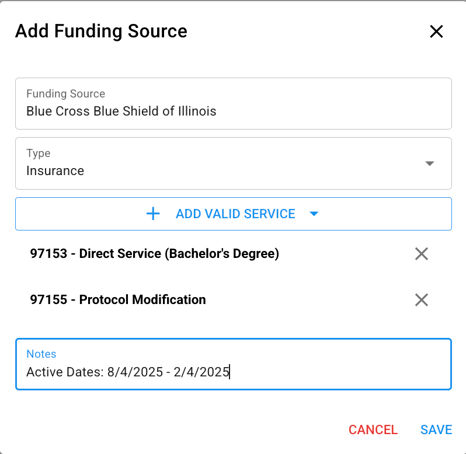Select the Type field showing Insurance
The width and height of the screenshot is (466, 454).
233,163
